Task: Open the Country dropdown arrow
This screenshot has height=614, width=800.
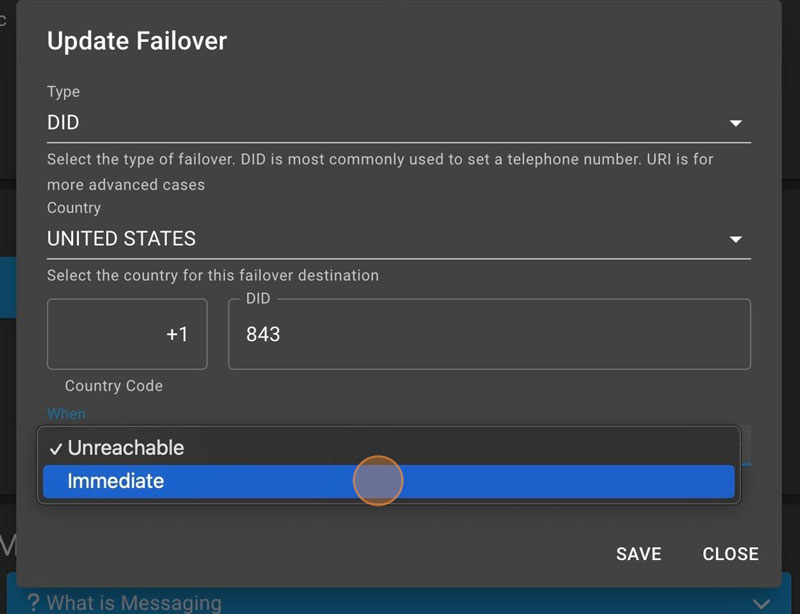Action: click(x=736, y=239)
